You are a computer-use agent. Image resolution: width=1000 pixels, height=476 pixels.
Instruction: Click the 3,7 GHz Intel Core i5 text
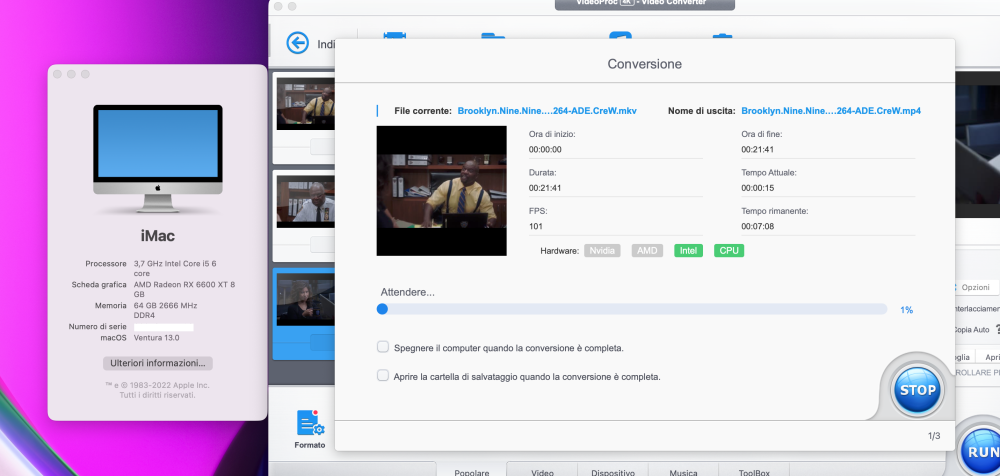point(175,268)
